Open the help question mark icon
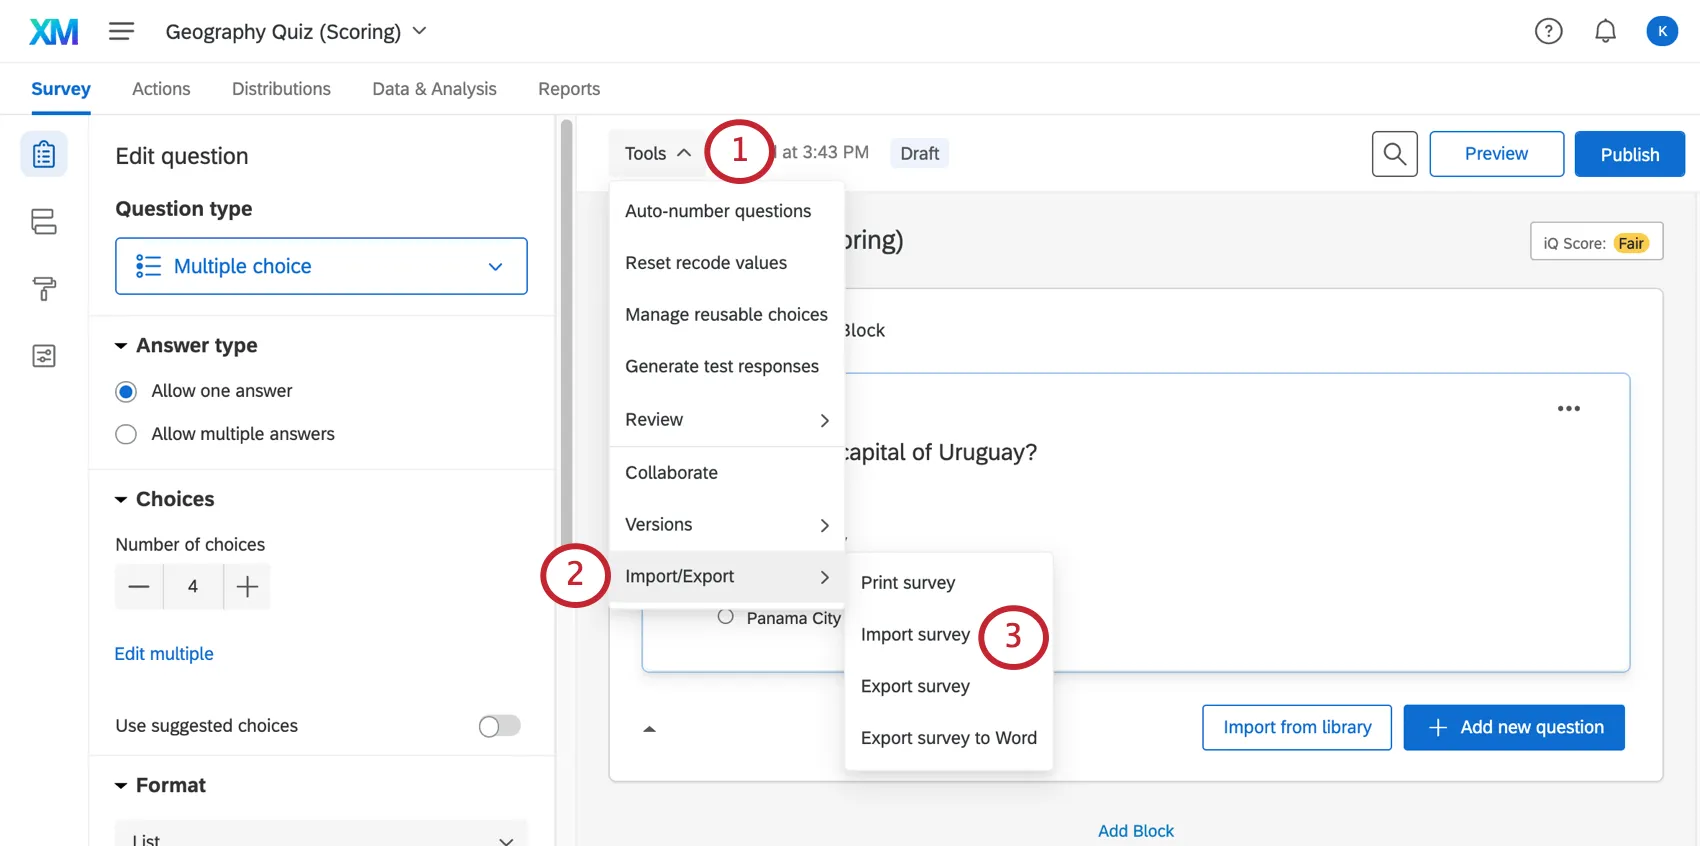1700x846 pixels. point(1548,32)
